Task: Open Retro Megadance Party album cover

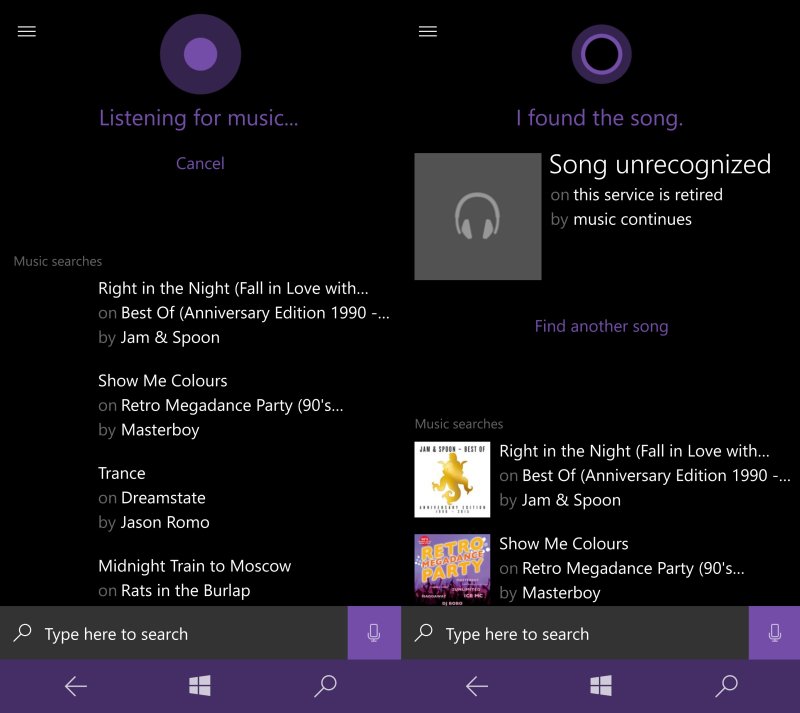Action: (452, 570)
